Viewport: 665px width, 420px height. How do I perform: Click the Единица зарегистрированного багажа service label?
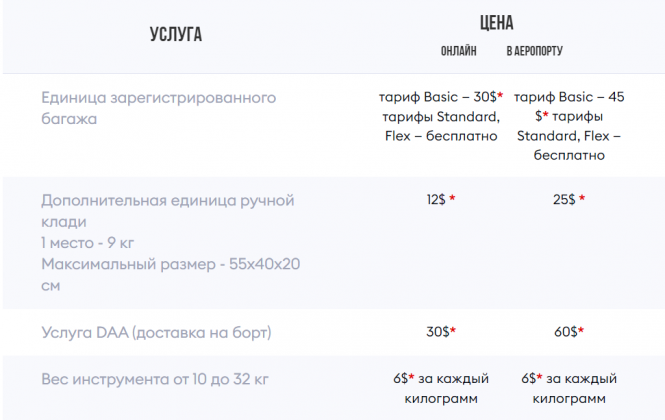(x=158, y=108)
